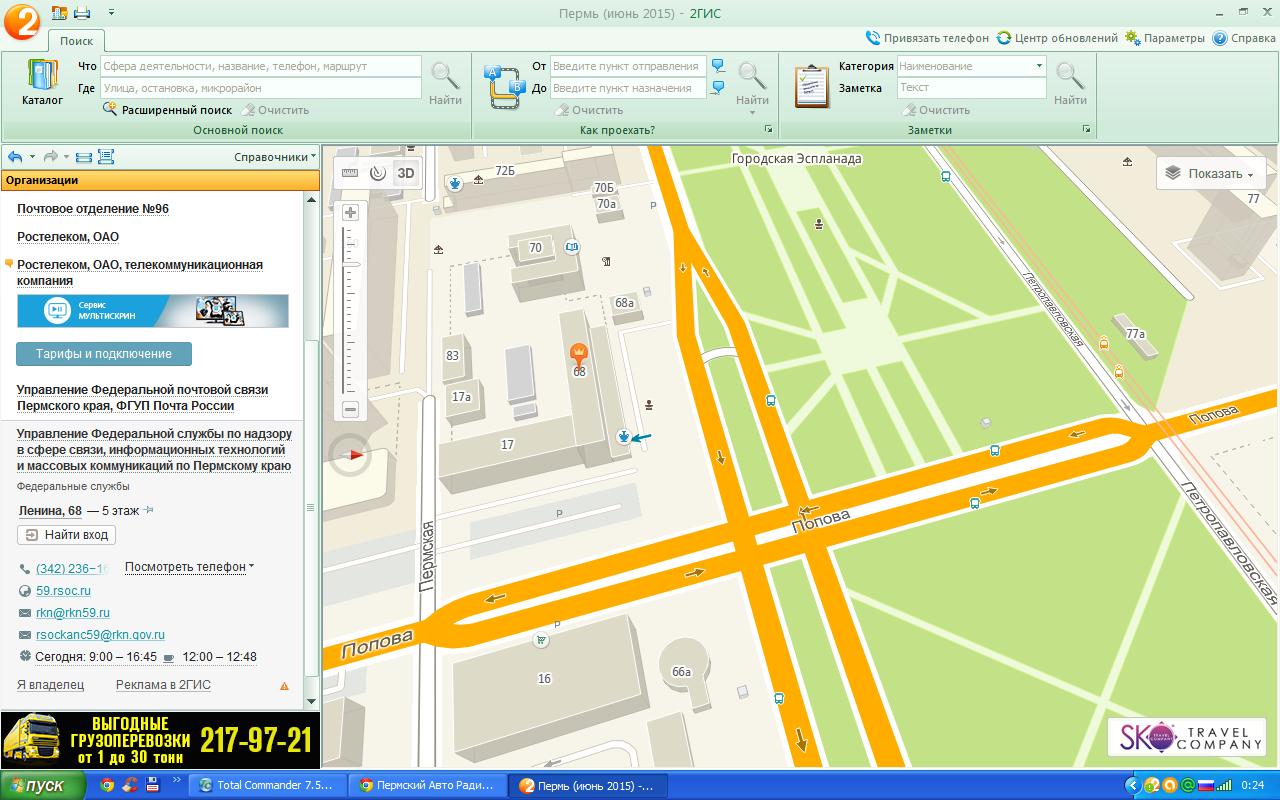Click the Найти вход button
The image size is (1280, 800).
[67, 535]
